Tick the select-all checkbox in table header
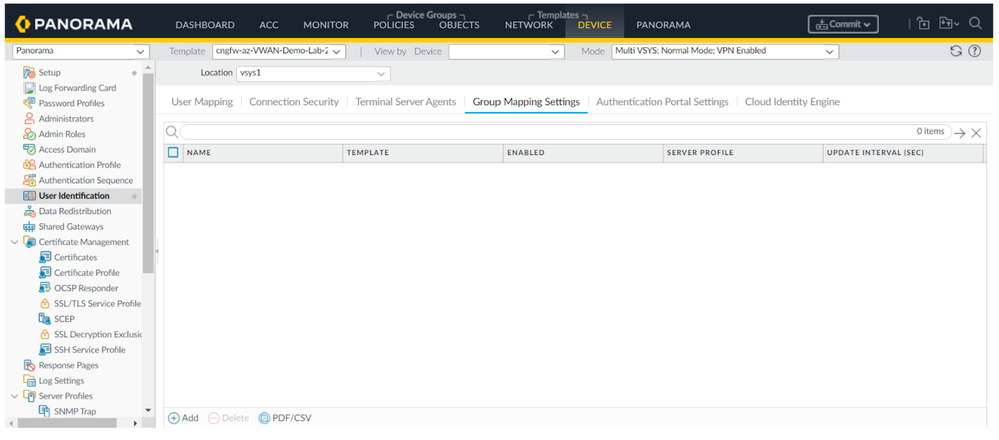The height and width of the screenshot is (440, 999). [x=173, y=153]
